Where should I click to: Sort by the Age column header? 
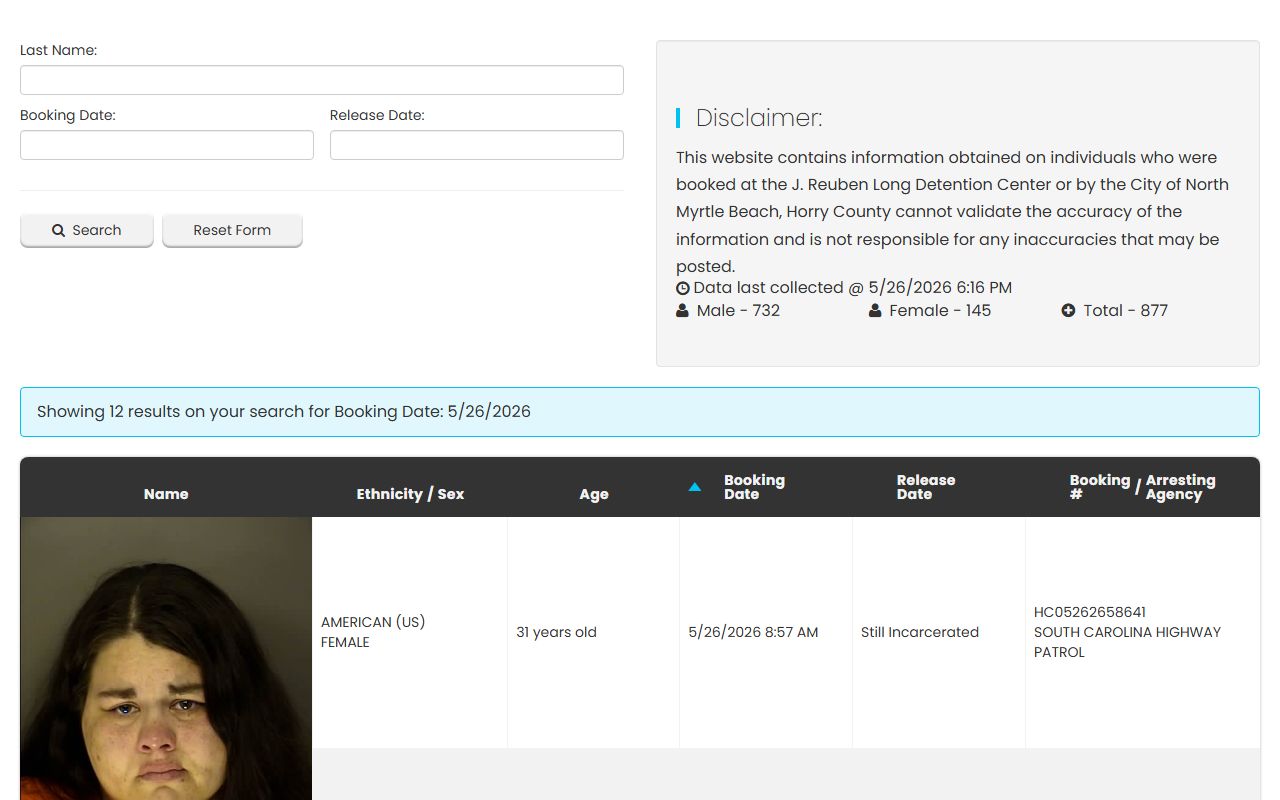pyautogui.click(x=594, y=494)
